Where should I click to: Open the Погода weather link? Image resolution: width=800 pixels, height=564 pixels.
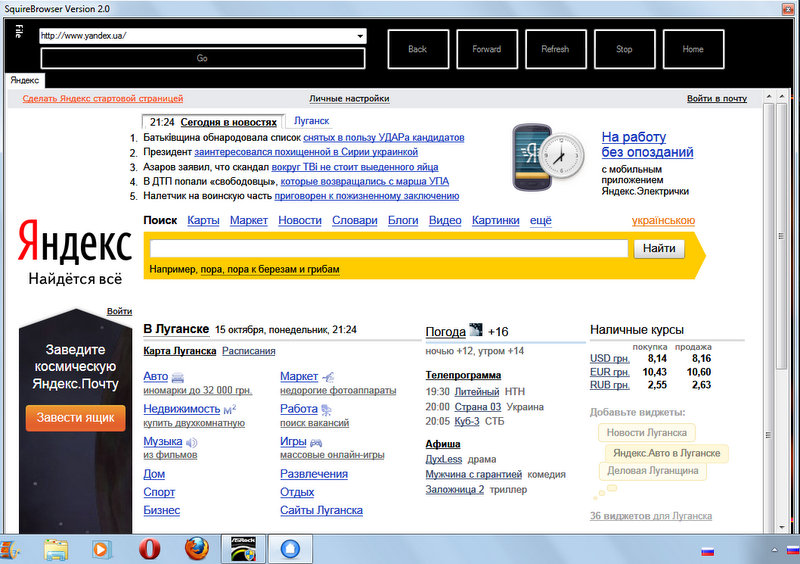click(445, 332)
